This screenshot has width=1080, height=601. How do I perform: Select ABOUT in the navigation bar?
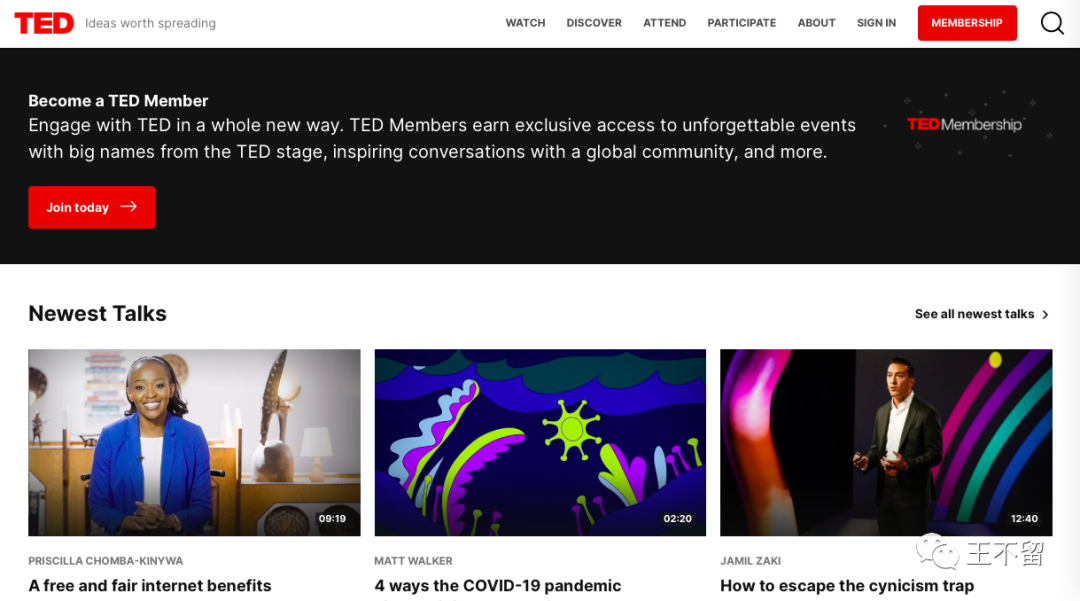click(x=816, y=23)
